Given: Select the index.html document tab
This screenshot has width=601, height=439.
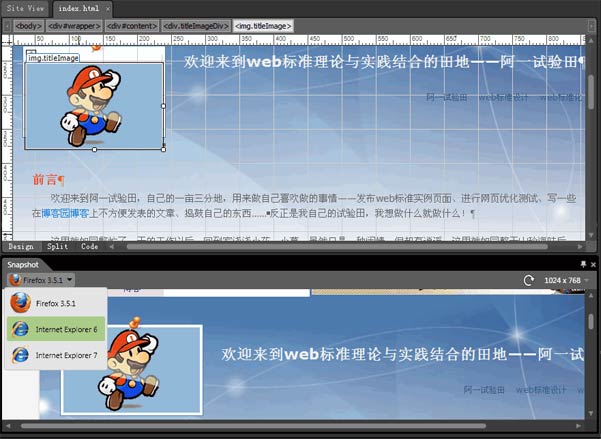Looking at the screenshot, I should (x=79, y=8).
